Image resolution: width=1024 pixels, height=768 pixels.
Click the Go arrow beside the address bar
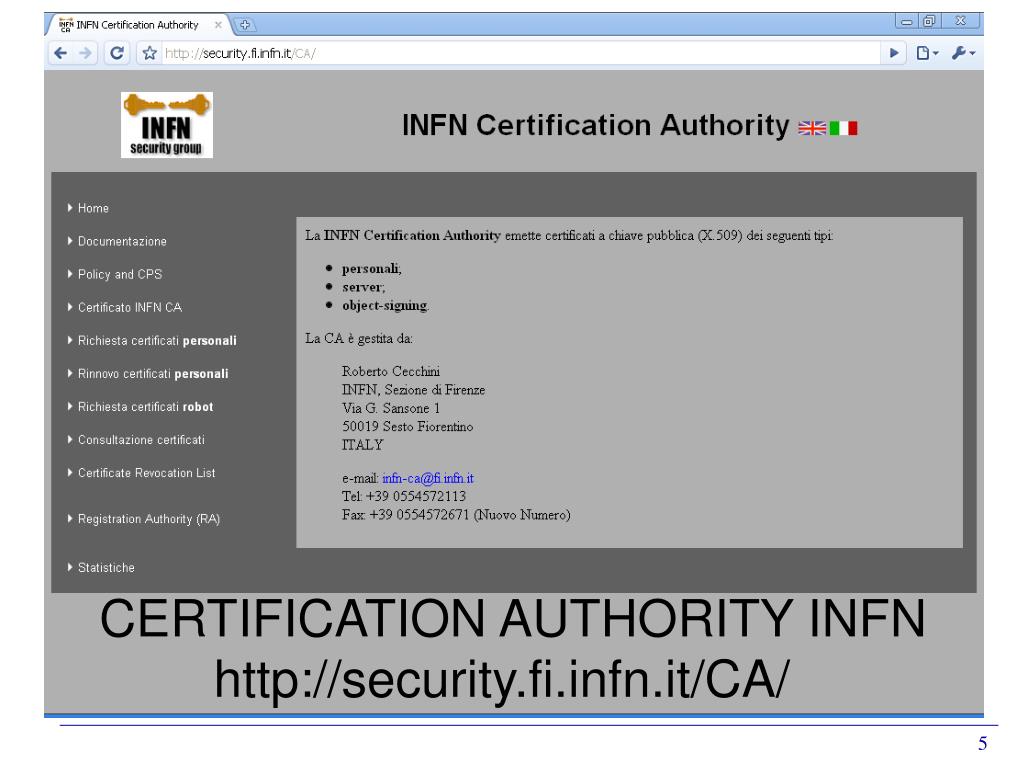(894, 53)
